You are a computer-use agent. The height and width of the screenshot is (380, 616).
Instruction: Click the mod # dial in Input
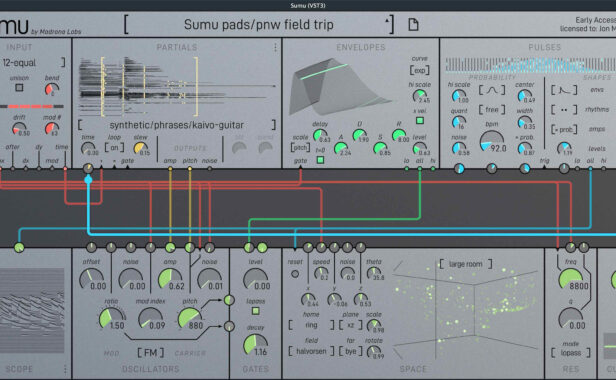[51, 129]
